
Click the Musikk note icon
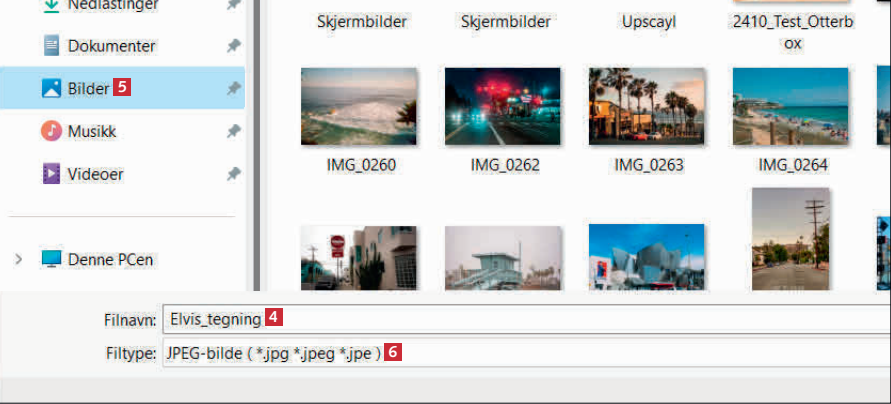pos(51,131)
